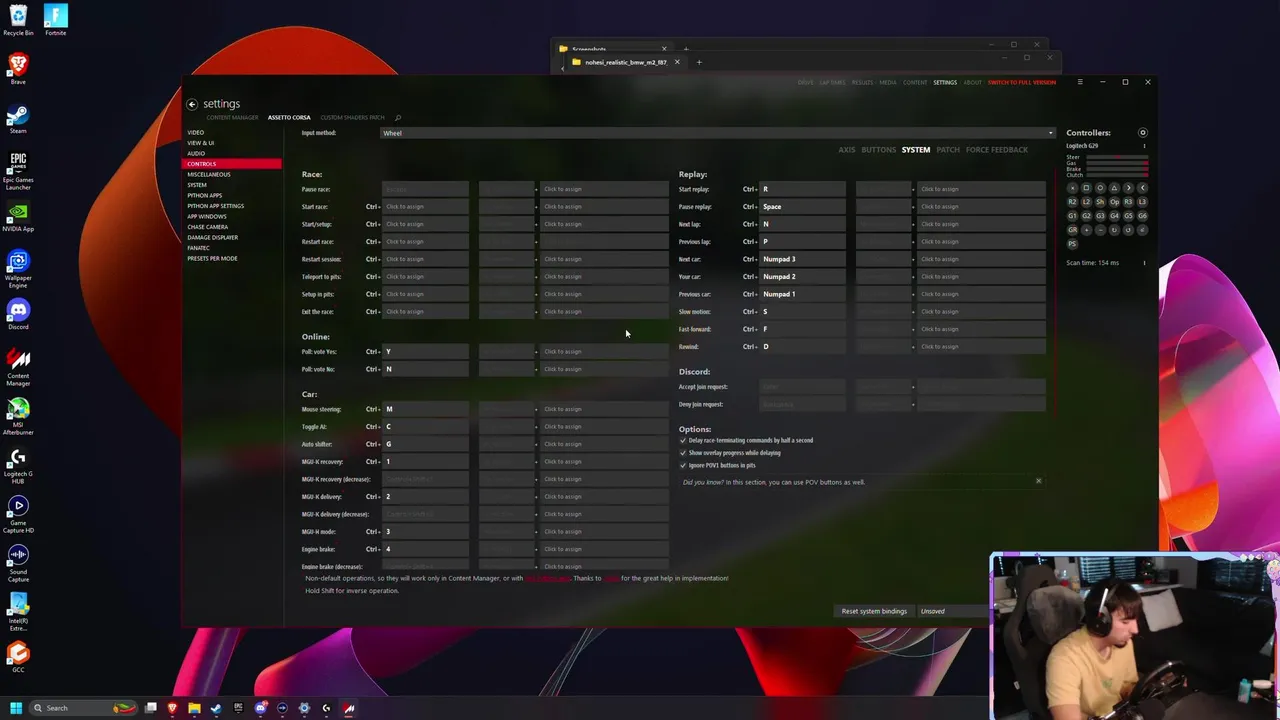Click the G29 cross button indicator

click(x=1072, y=188)
